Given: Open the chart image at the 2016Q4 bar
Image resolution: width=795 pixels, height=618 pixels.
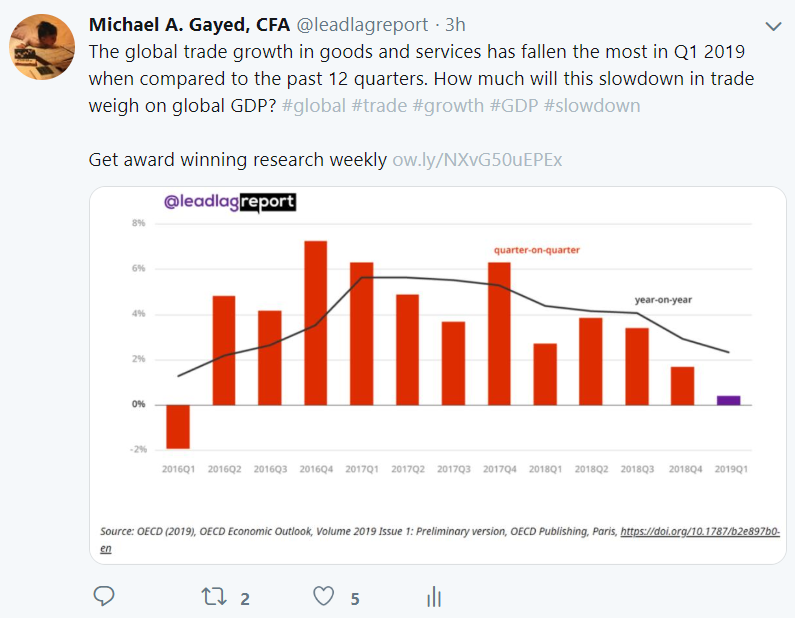Looking at the screenshot, I should 315,322.
